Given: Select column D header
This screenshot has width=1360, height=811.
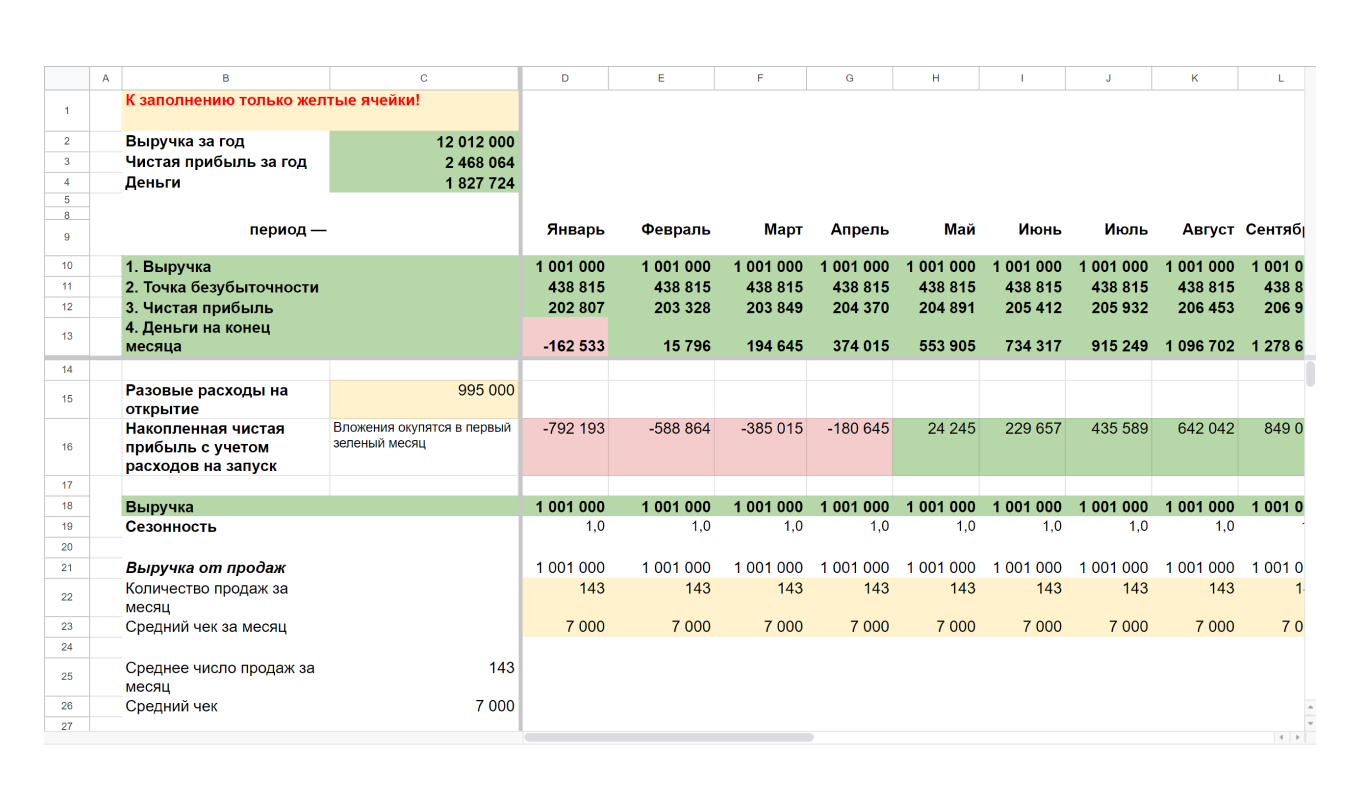Looking at the screenshot, I should [x=565, y=78].
